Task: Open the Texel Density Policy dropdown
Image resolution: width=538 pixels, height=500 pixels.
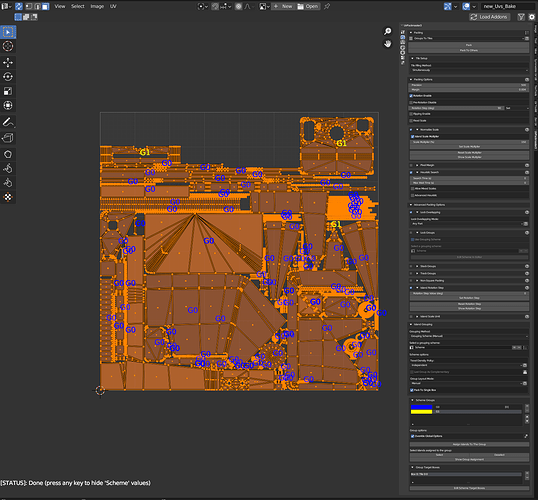Action: coord(466,365)
